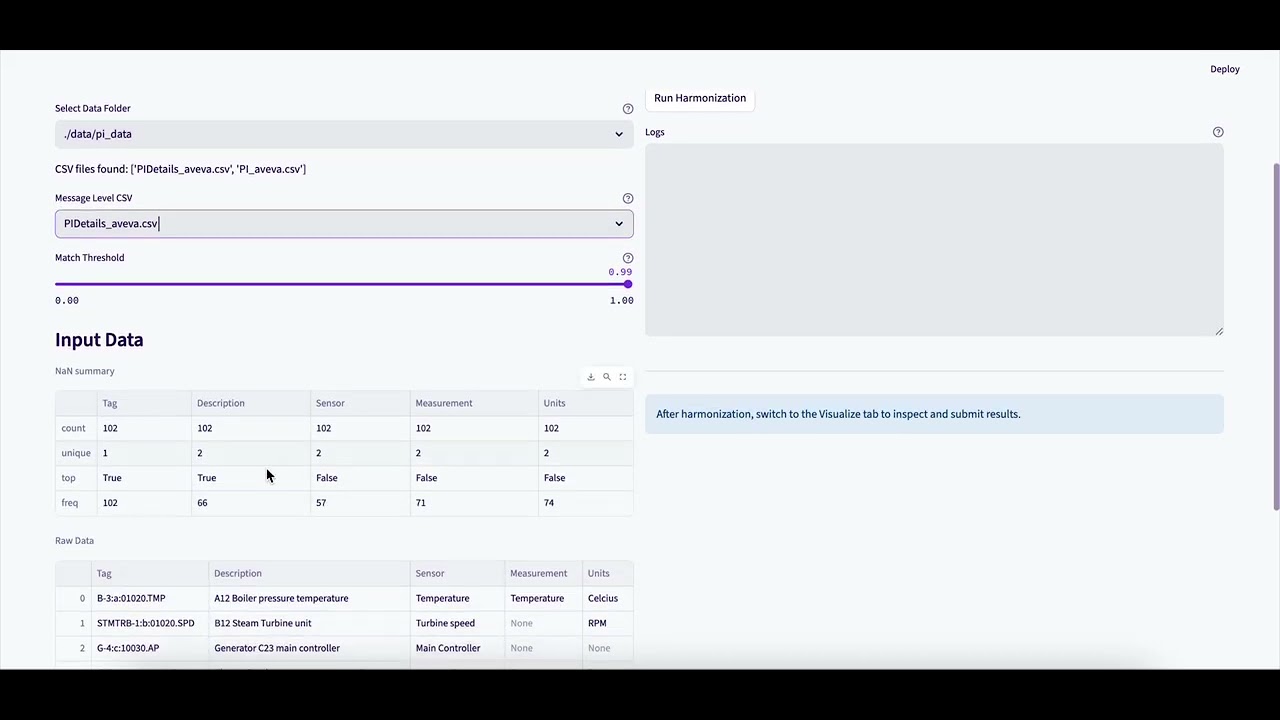Image resolution: width=1280 pixels, height=720 pixels.
Task: Sort NaN summary by Sensor column header
Action: point(359,403)
